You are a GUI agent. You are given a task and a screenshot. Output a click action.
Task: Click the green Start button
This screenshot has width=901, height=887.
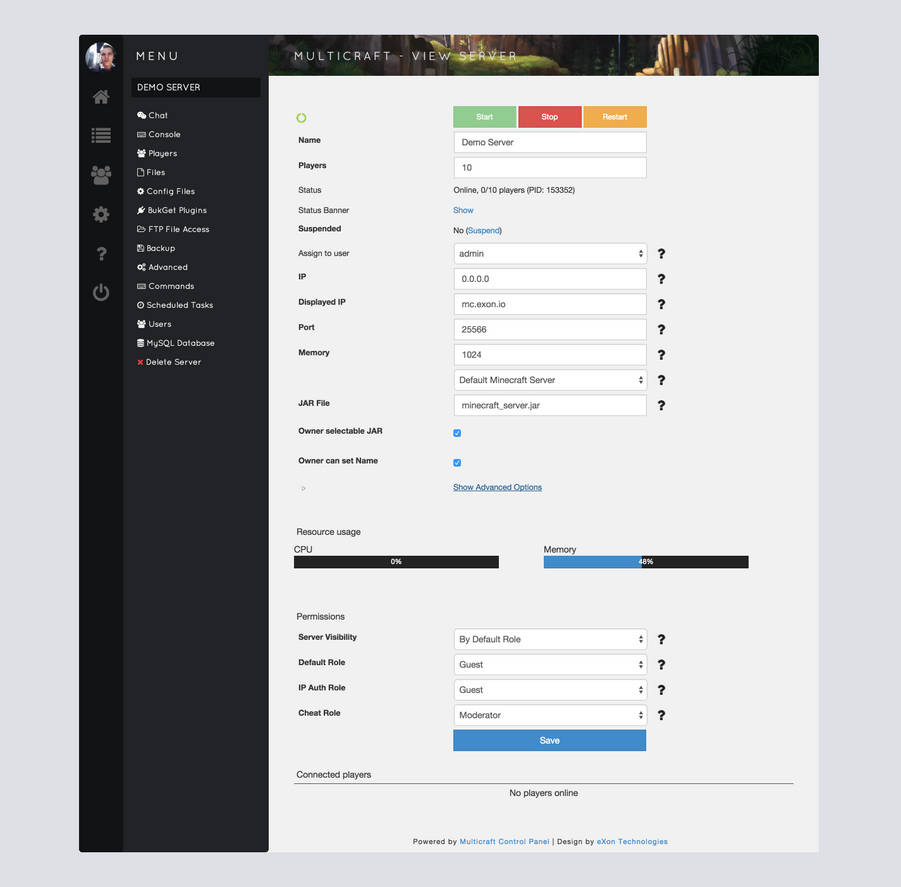484,117
